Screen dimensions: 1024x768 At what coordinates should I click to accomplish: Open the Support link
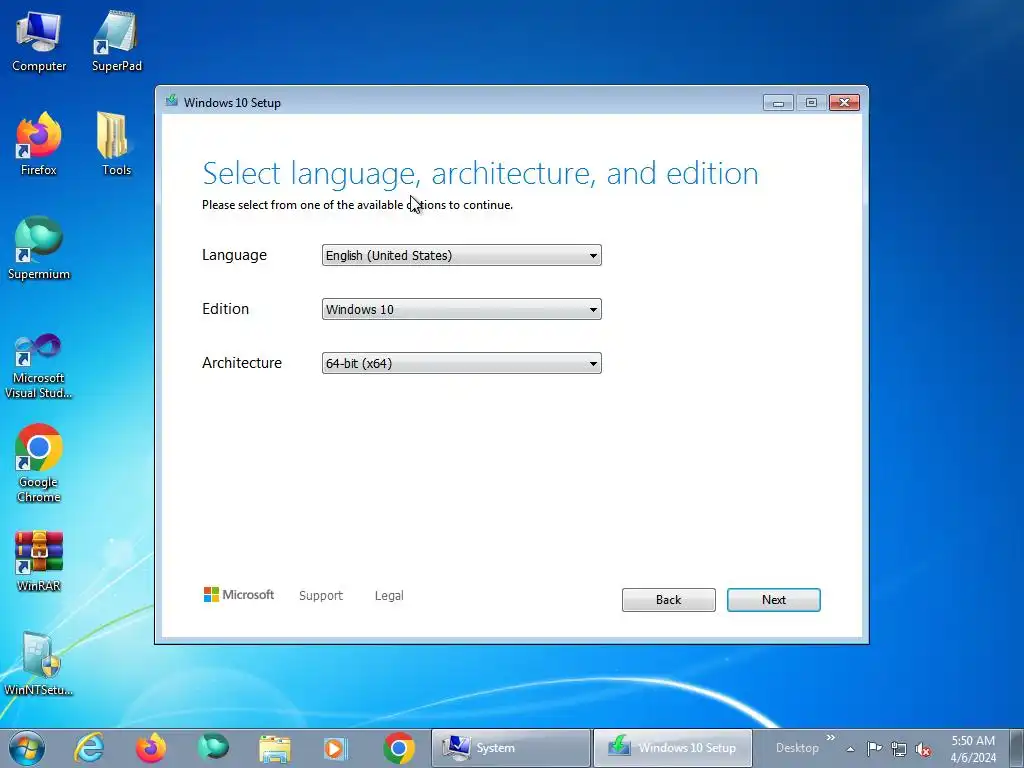[x=321, y=596]
